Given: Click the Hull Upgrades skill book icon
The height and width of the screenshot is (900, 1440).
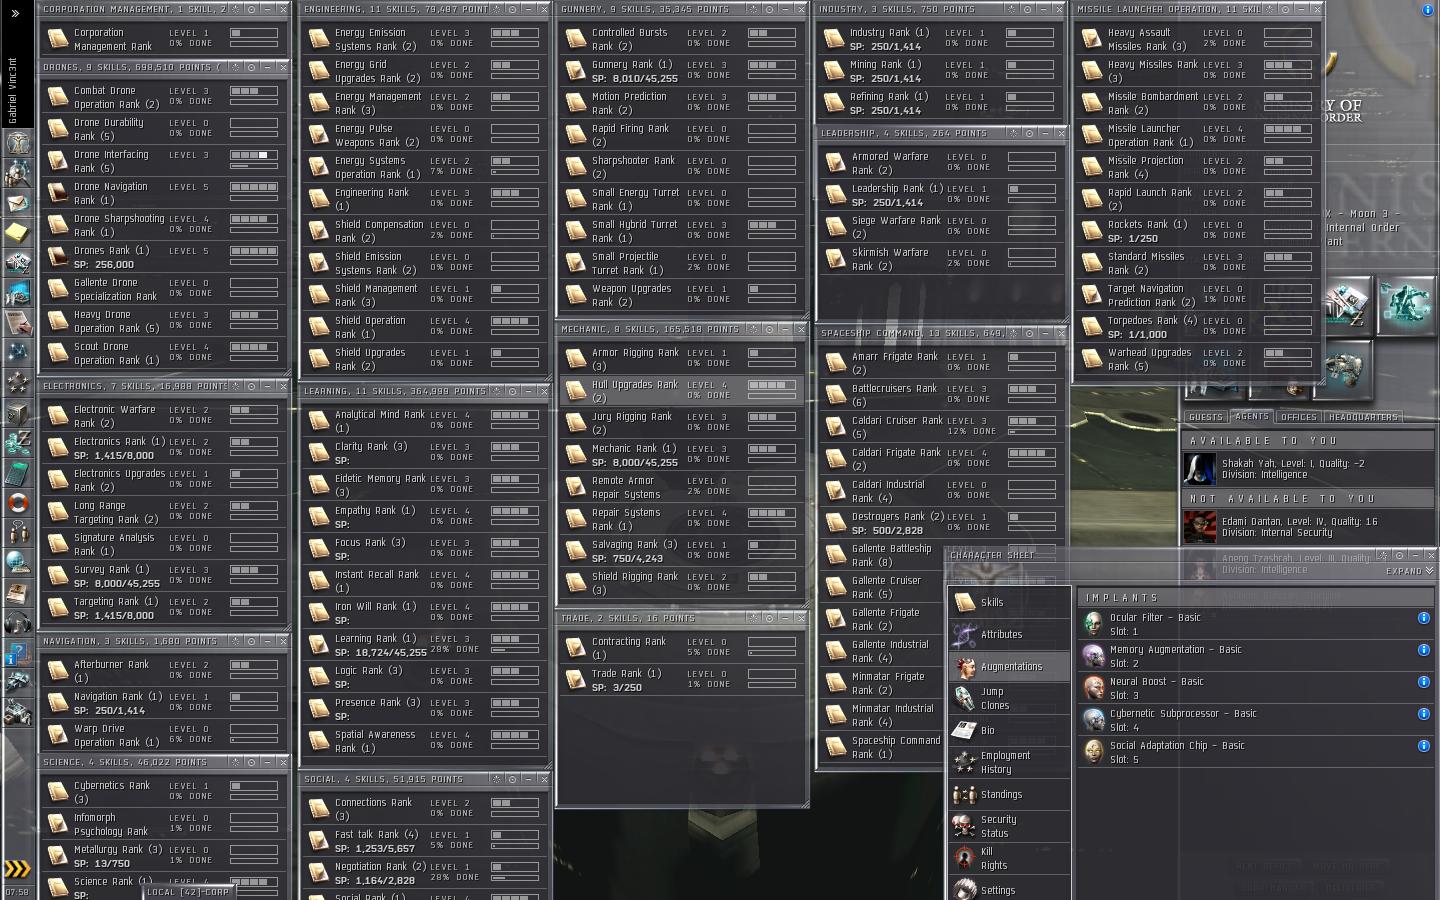Looking at the screenshot, I should pos(575,391).
